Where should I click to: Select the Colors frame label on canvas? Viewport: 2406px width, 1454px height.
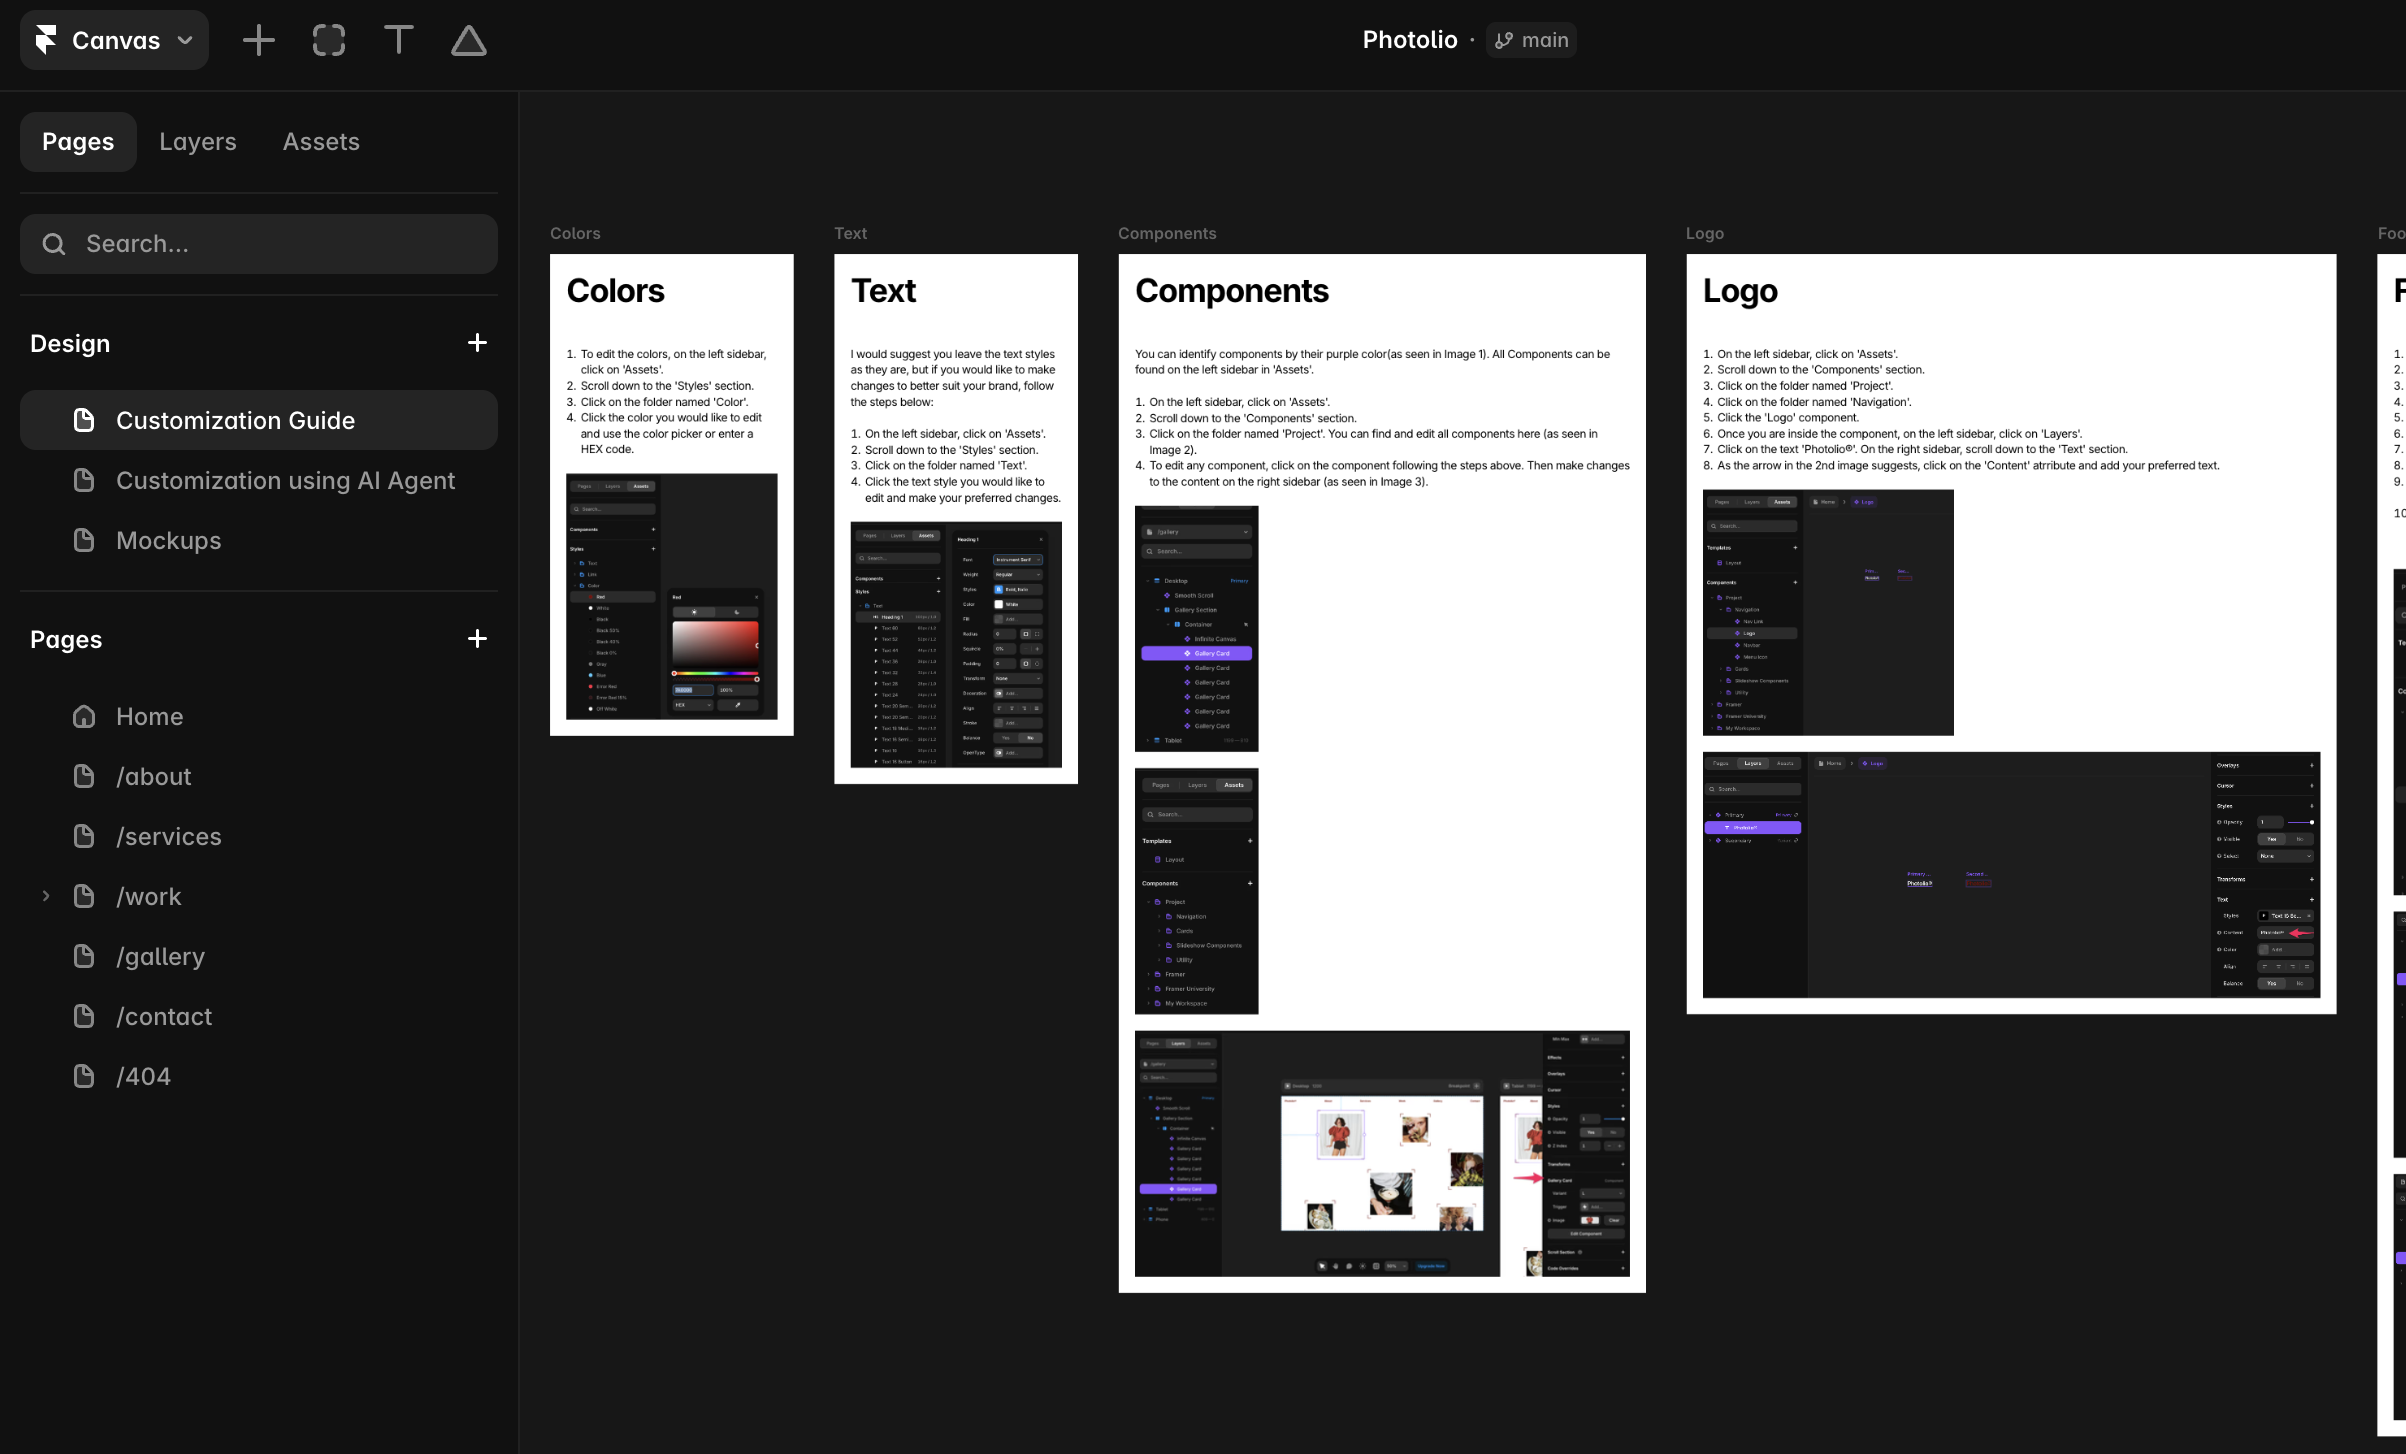(575, 233)
